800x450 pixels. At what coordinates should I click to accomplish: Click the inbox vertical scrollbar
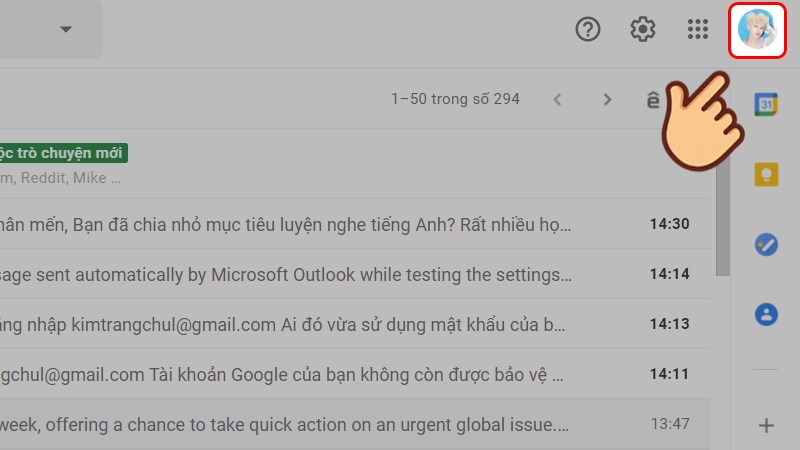(722, 220)
